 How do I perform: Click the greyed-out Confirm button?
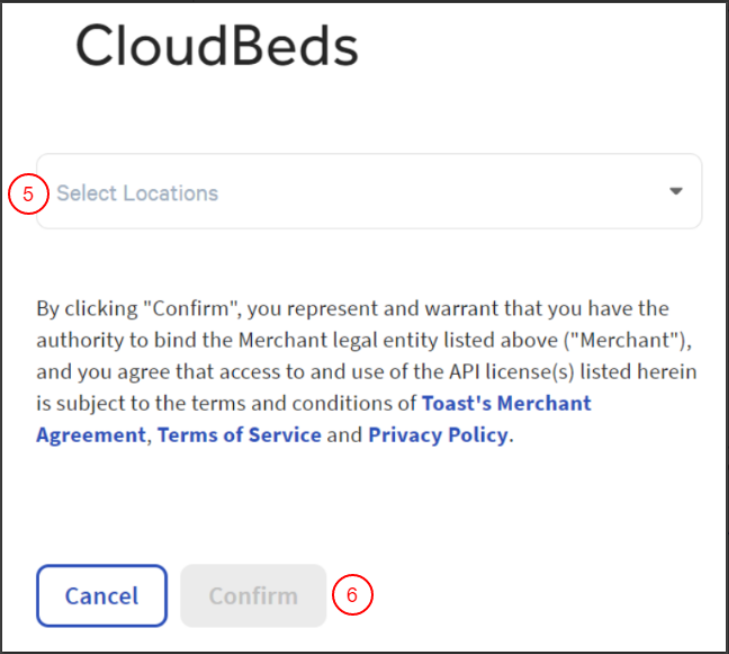coord(253,596)
